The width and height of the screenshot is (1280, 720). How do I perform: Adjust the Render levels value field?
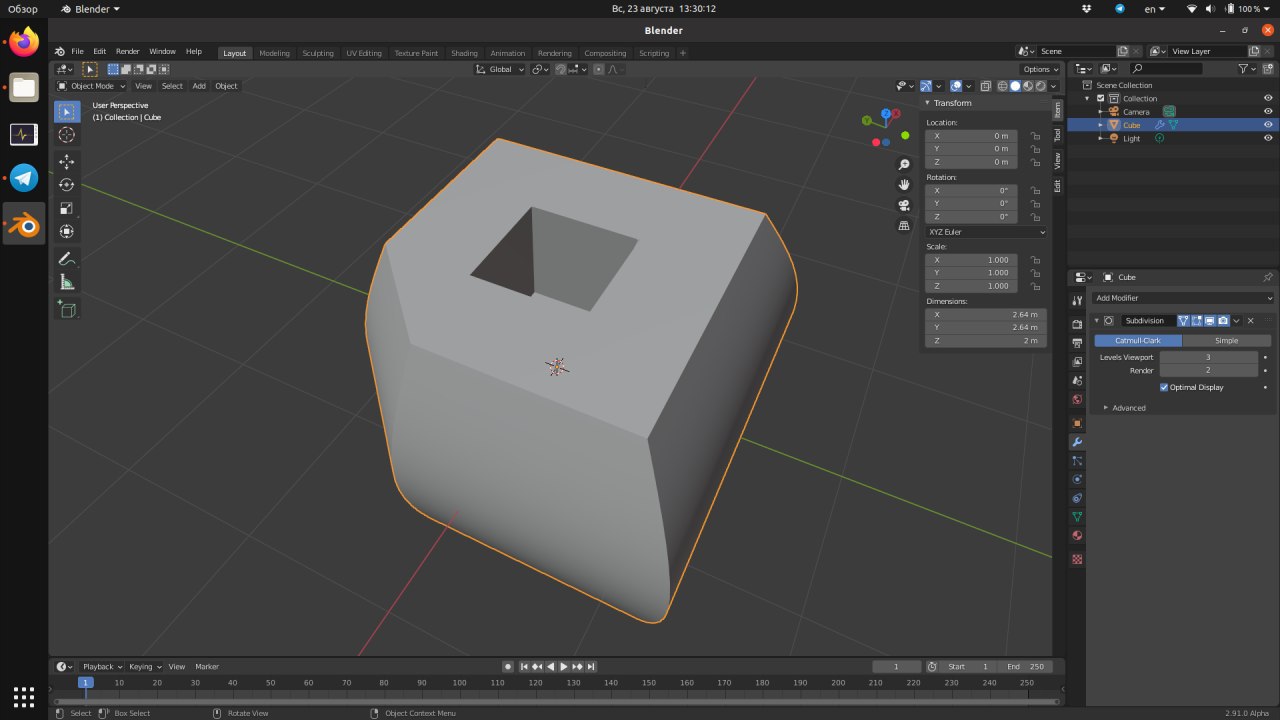[x=1209, y=370]
